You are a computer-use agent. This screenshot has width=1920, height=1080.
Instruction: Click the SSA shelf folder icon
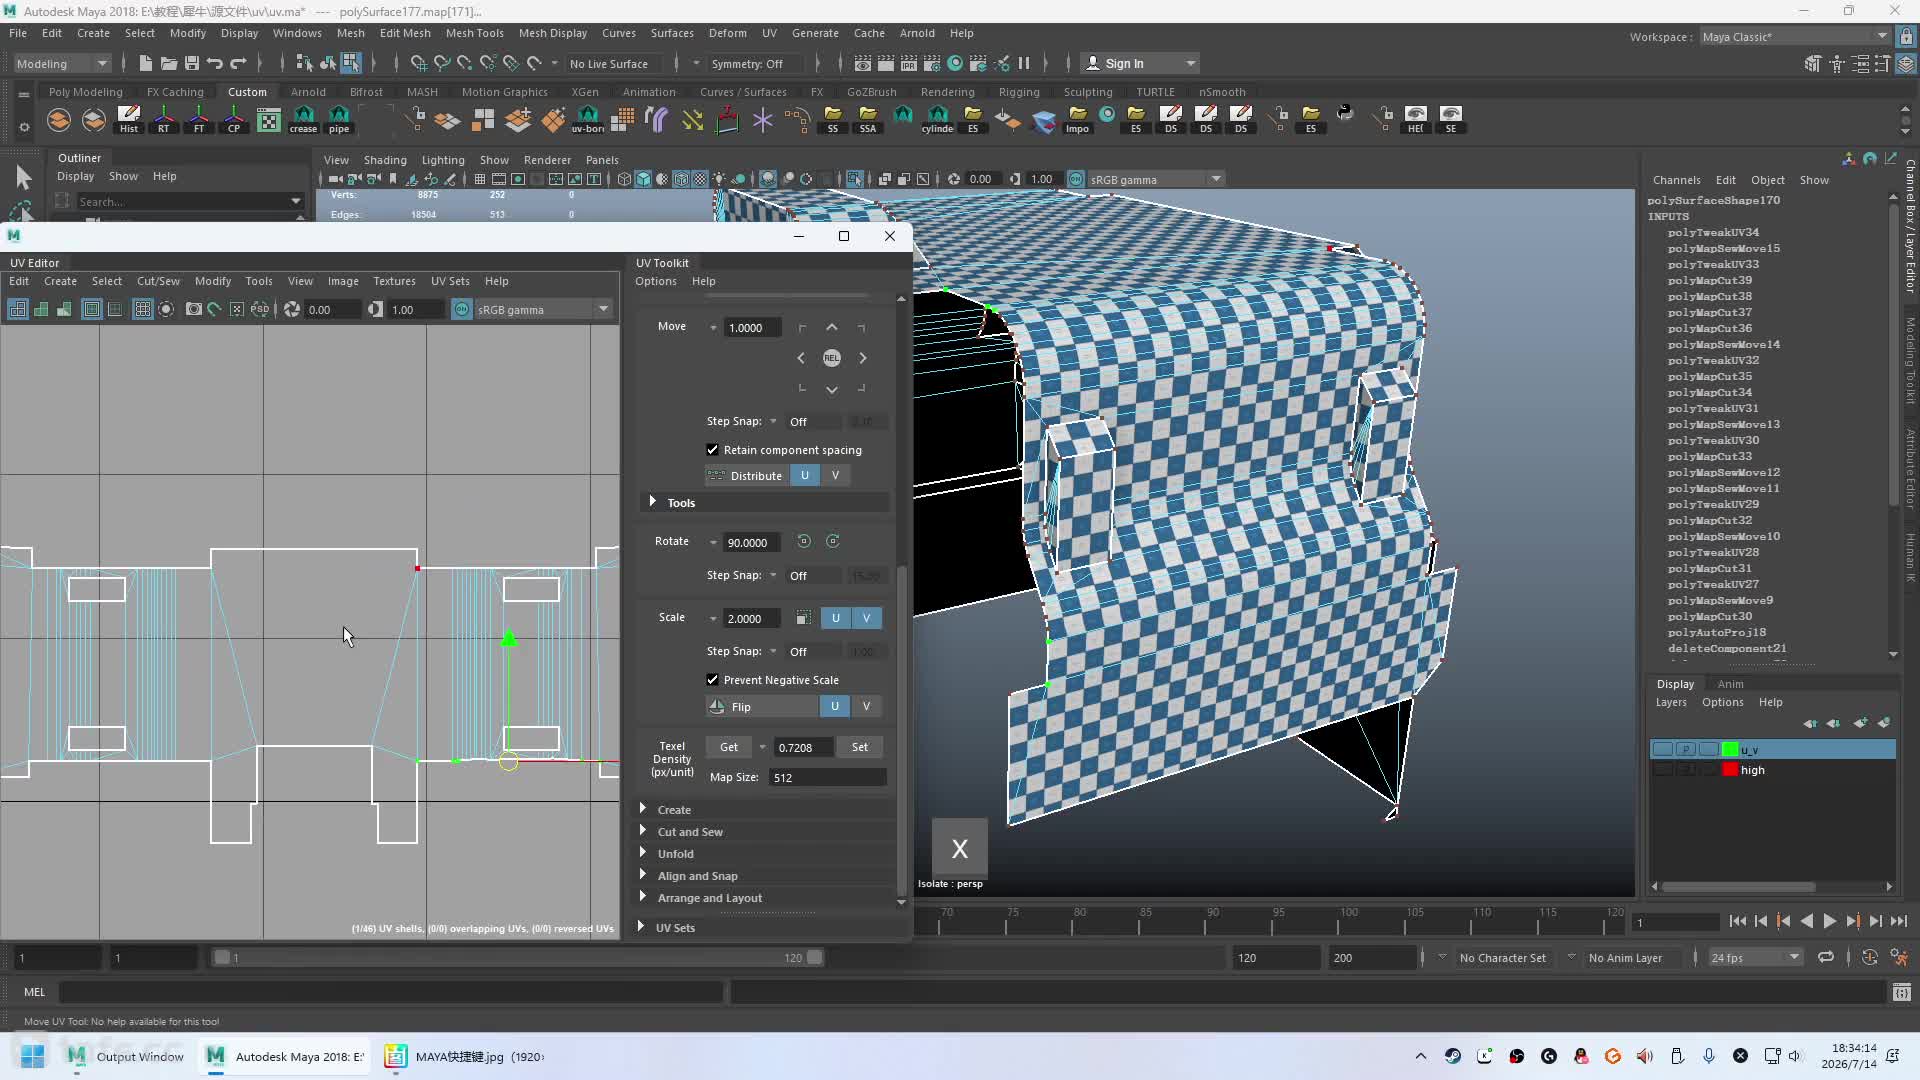(x=868, y=120)
